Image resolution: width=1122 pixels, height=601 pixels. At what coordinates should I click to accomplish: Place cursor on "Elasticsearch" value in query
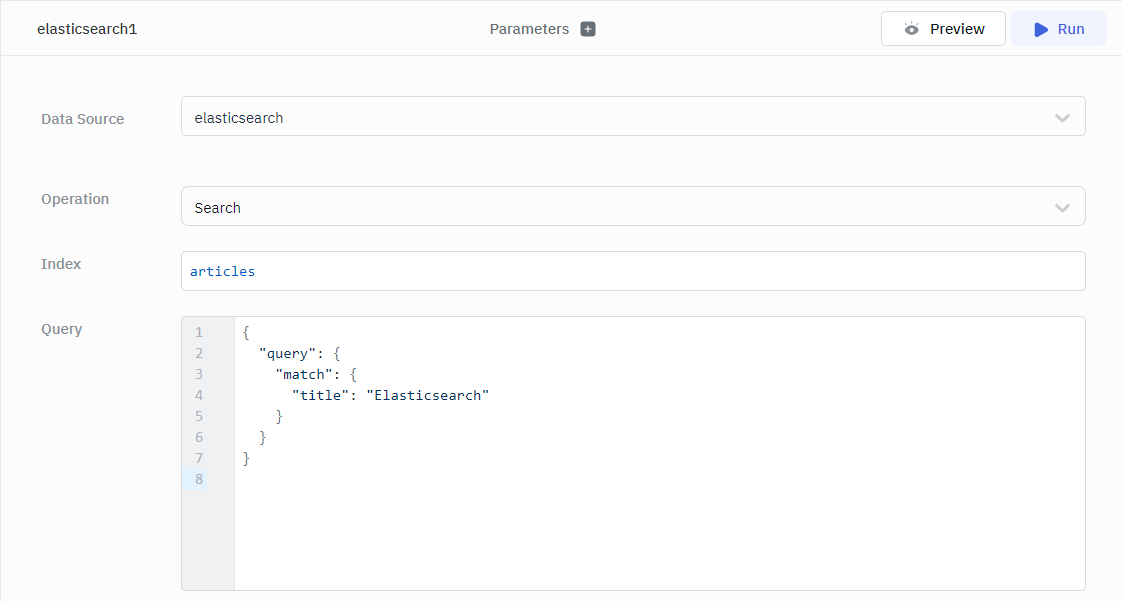pos(427,395)
